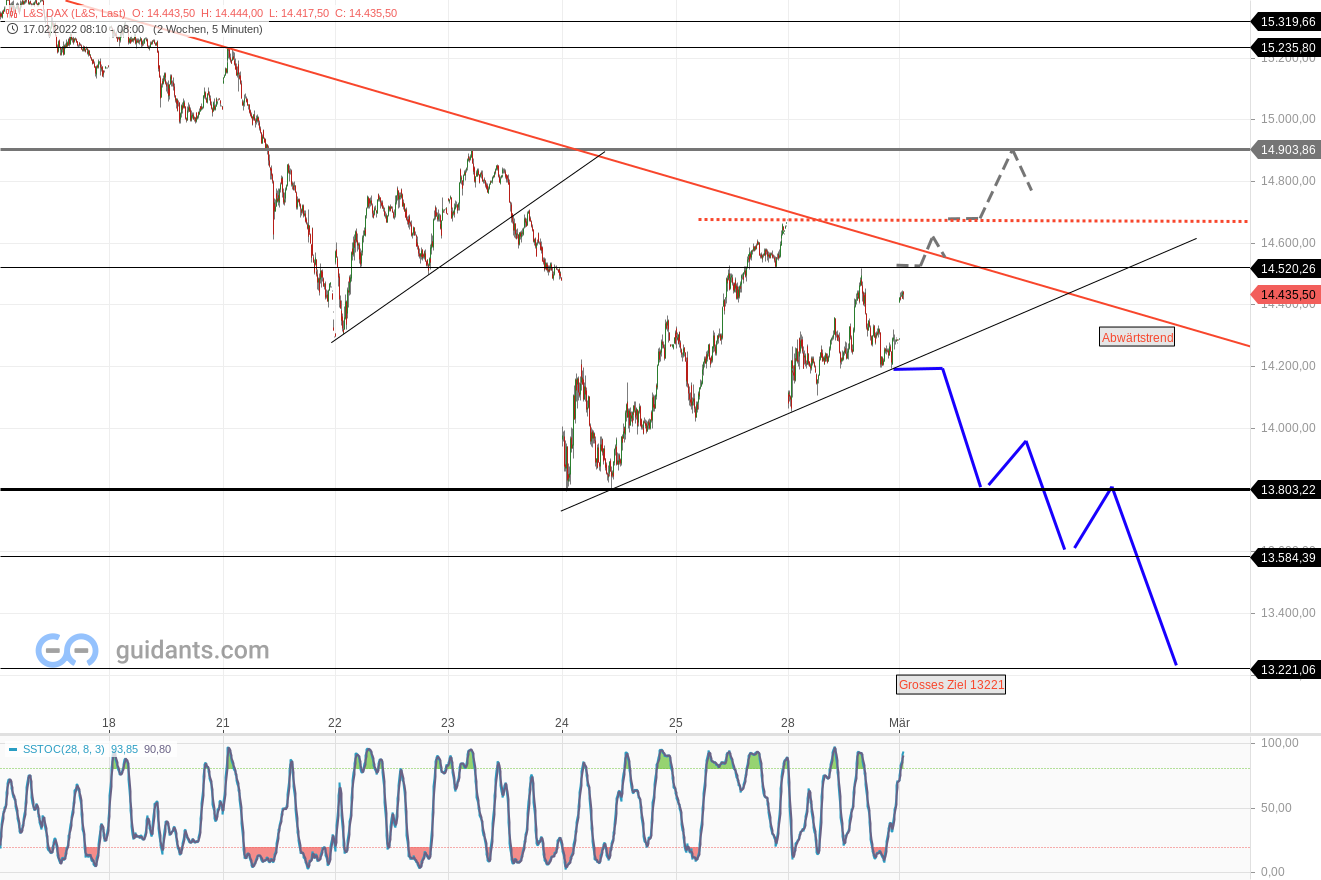This screenshot has width=1321, height=880.
Task: Click the price tag 13.584,39
Action: [1286, 557]
